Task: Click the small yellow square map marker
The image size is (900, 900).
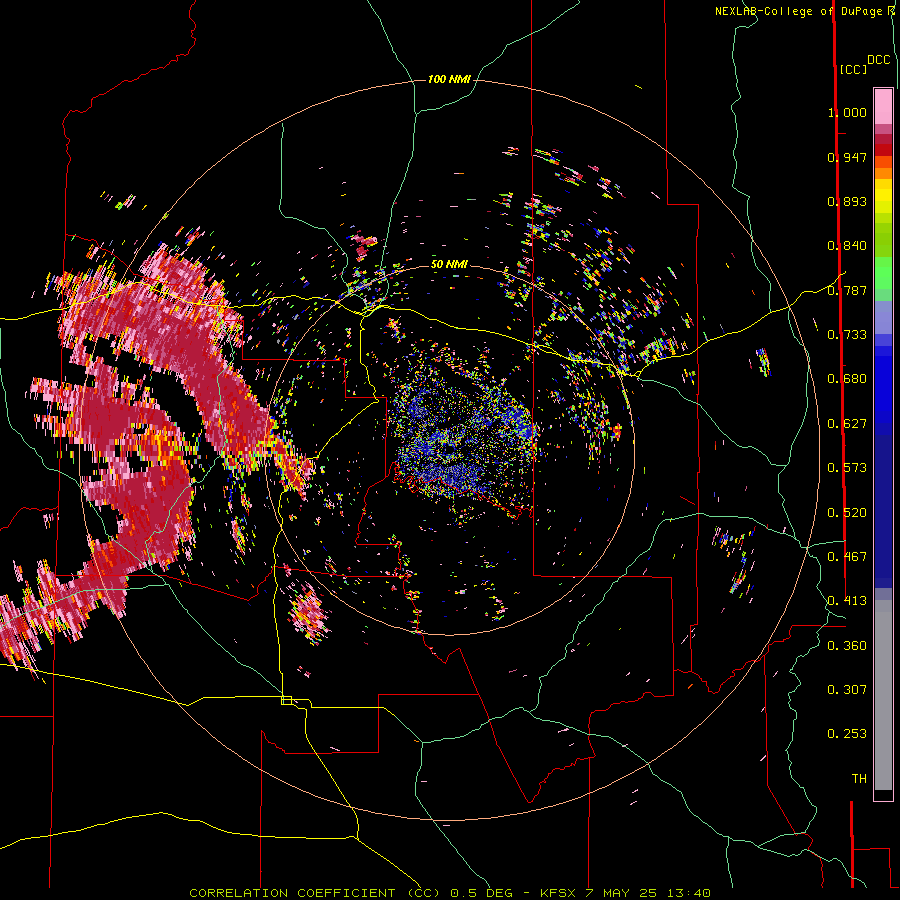Action: (286, 700)
